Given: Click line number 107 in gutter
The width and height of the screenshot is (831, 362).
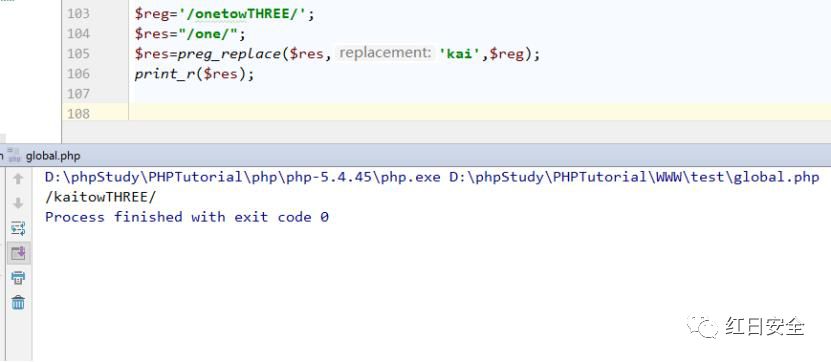Looking at the screenshot, I should click(78, 94).
